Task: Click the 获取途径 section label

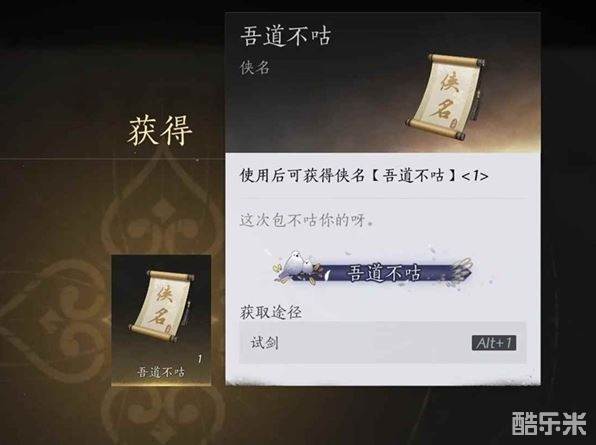Action: pyautogui.click(x=271, y=312)
